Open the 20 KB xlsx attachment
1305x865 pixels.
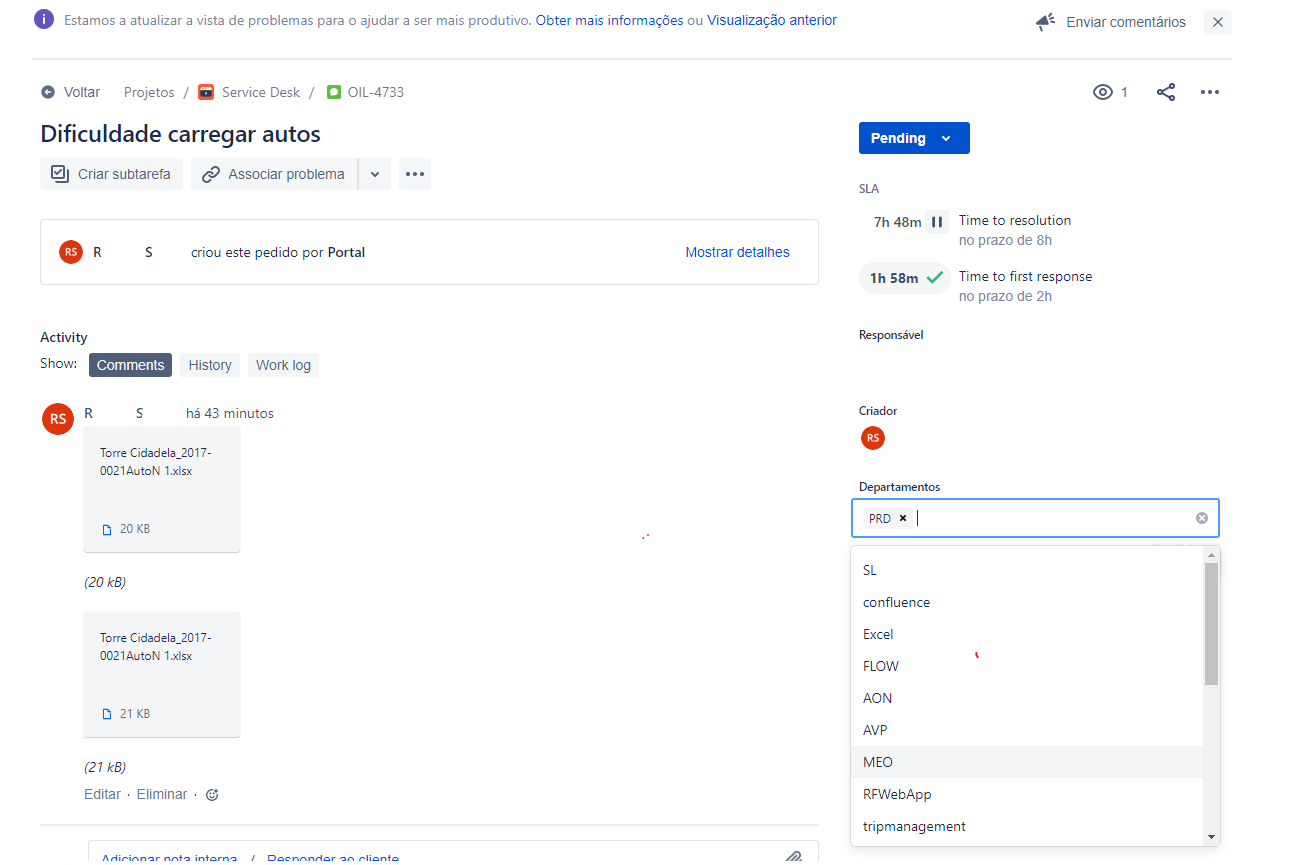click(x=162, y=489)
